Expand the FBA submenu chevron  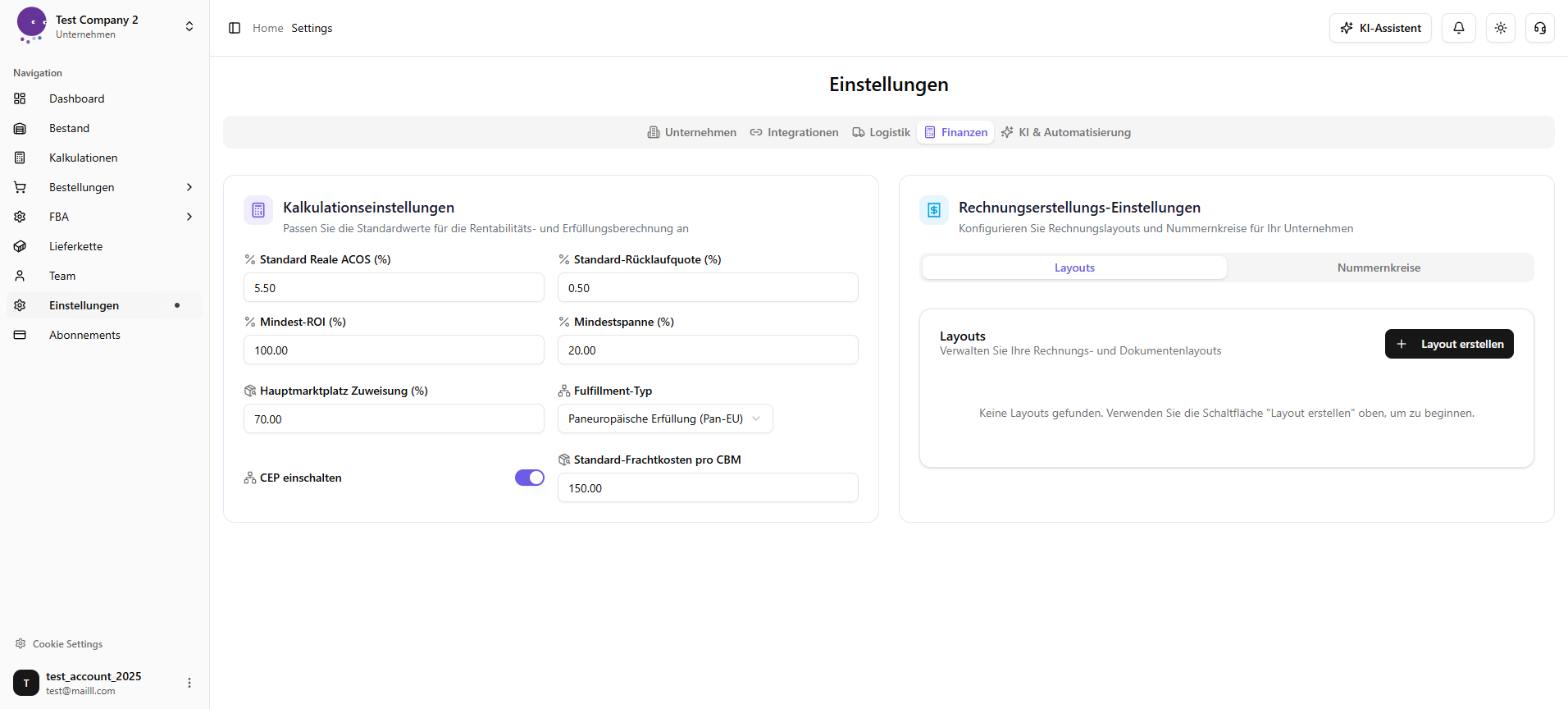click(x=189, y=217)
